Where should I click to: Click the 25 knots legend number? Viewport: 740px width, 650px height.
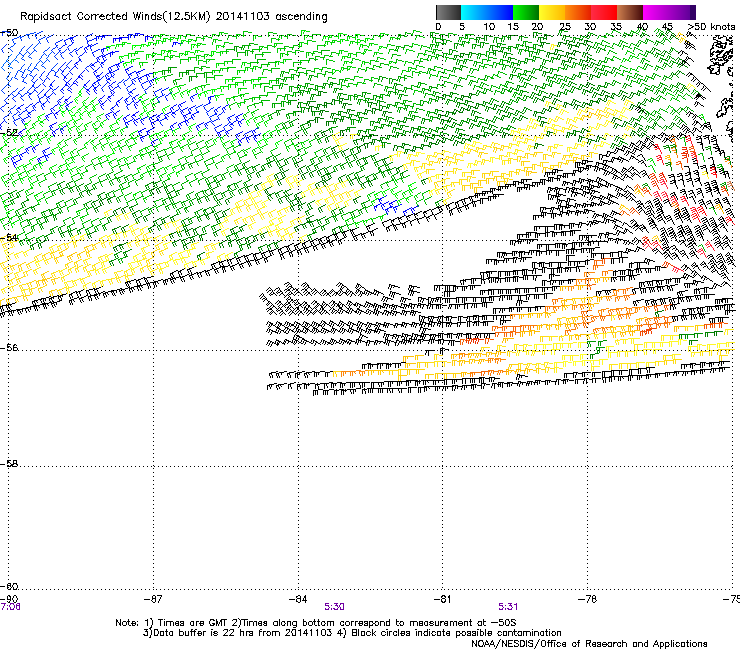coord(565,27)
